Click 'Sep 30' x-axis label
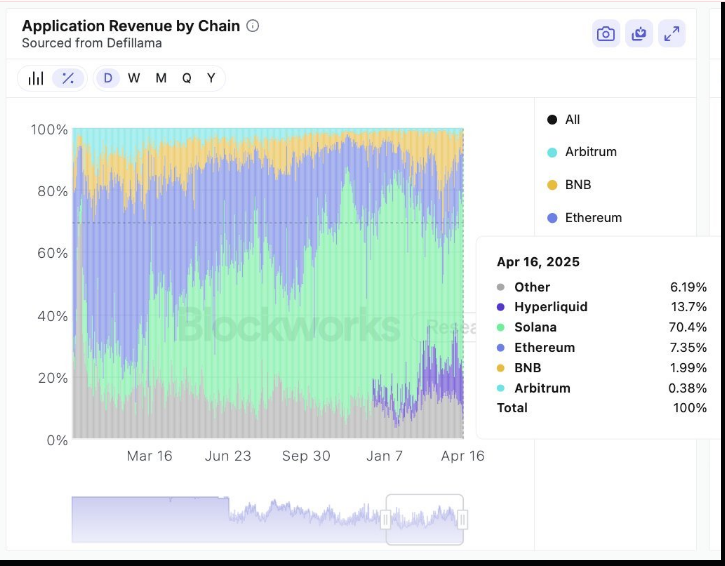Viewport: 725px width, 566px height. (306, 456)
